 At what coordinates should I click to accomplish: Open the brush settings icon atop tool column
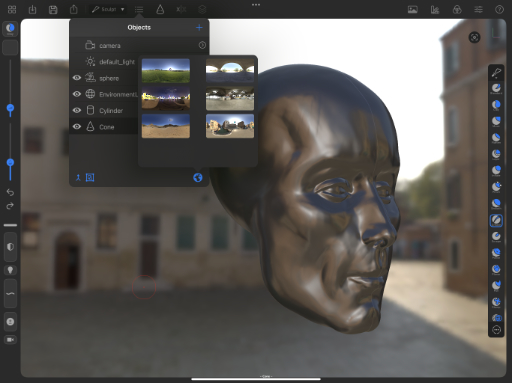pos(496,72)
